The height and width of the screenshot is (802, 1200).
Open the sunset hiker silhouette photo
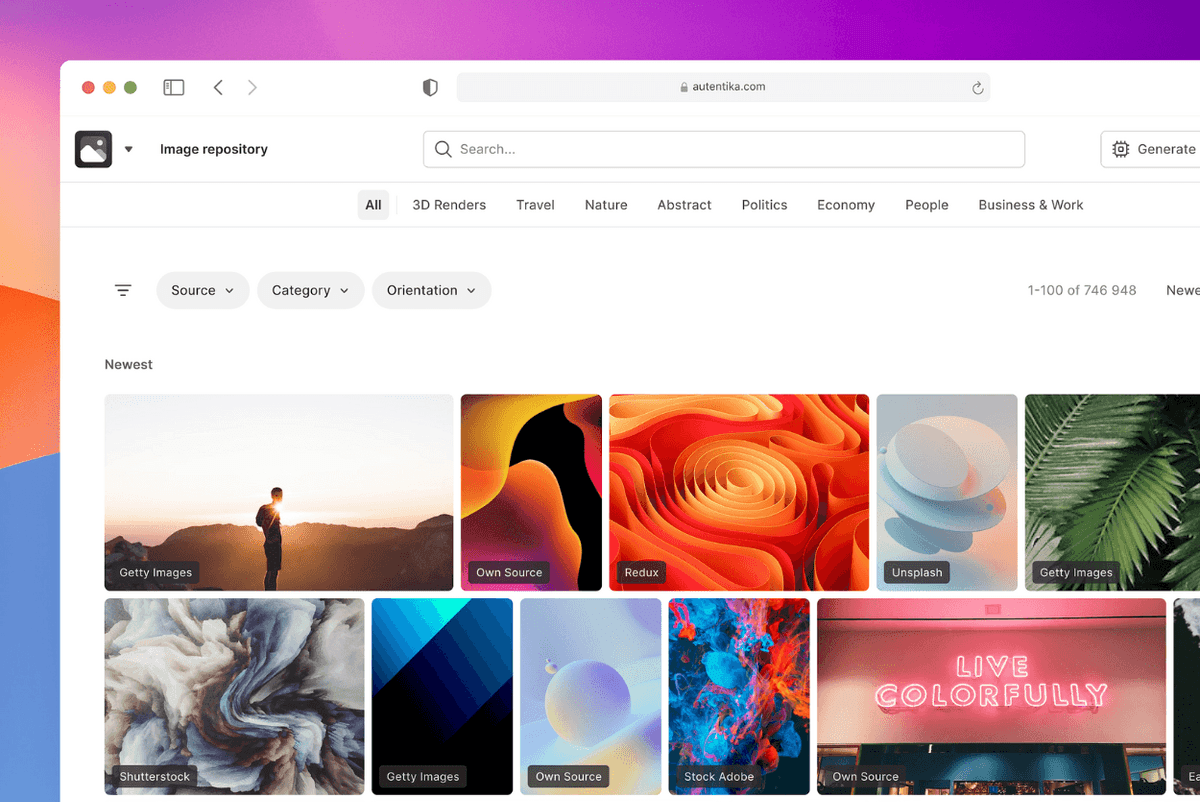(x=279, y=492)
